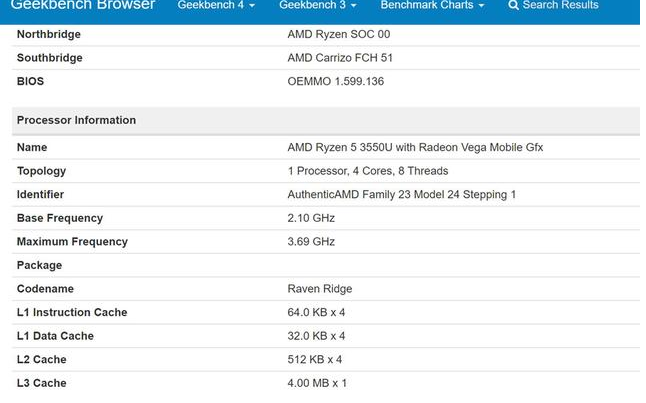Click the Geekbench Browser home link
The width and height of the screenshot is (646, 403).
[83, 6]
